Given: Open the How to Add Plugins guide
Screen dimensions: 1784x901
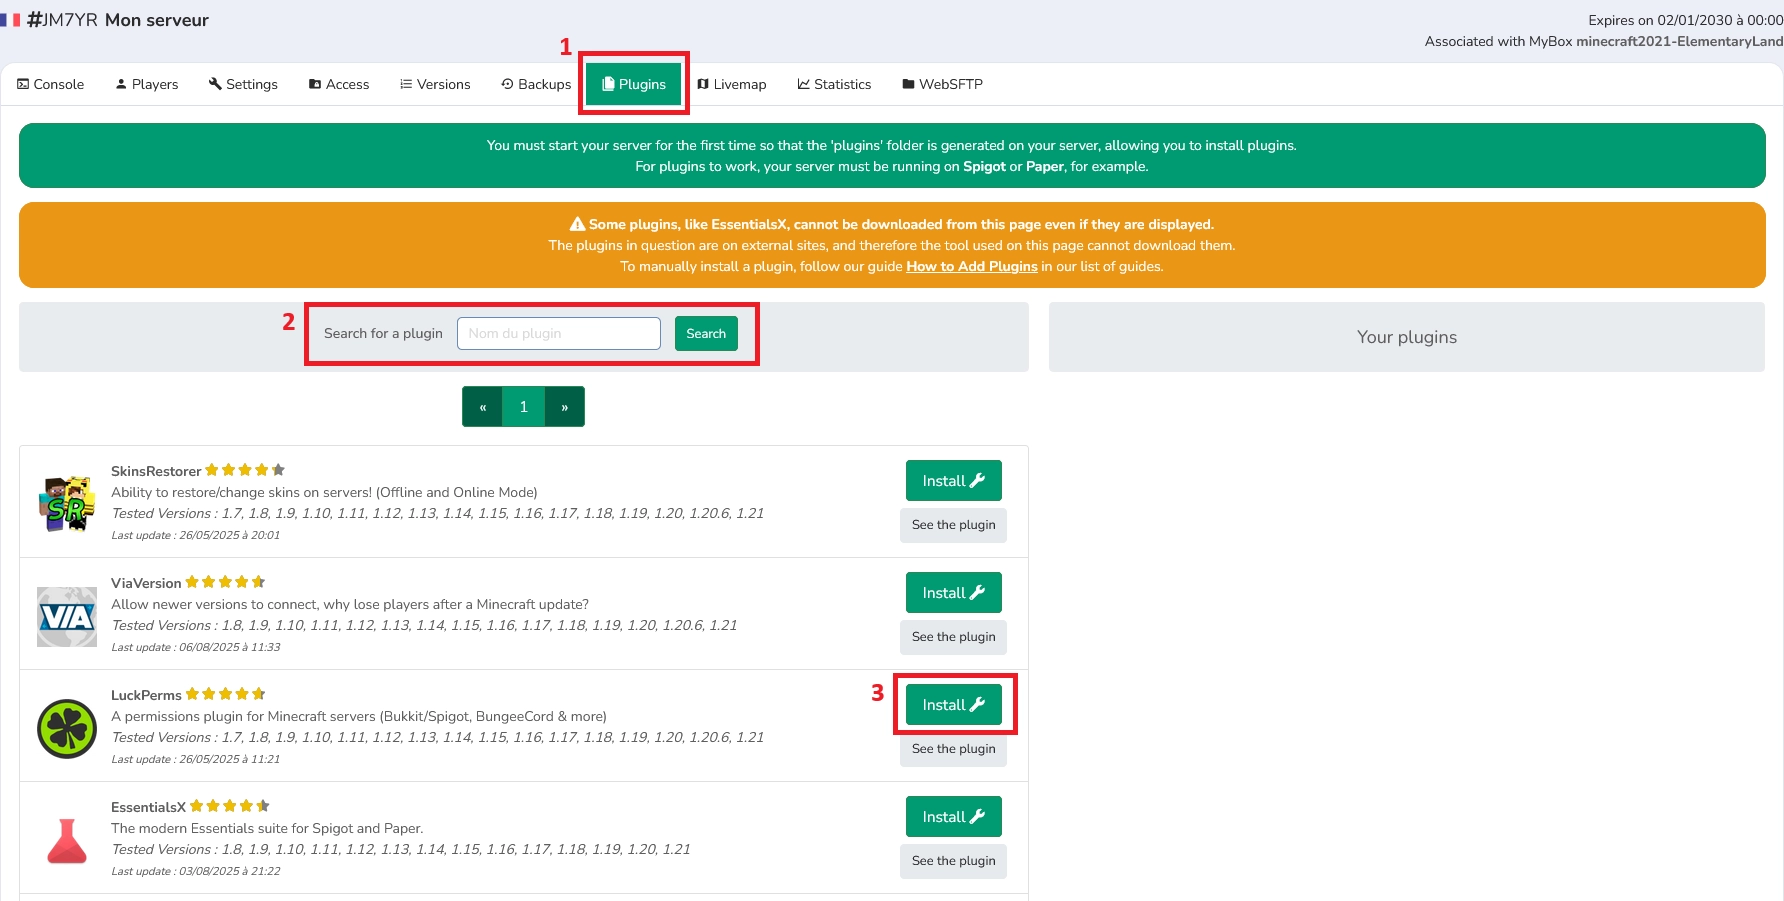Looking at the screenshot, I should pyautogui.click(x=971, y=266).
